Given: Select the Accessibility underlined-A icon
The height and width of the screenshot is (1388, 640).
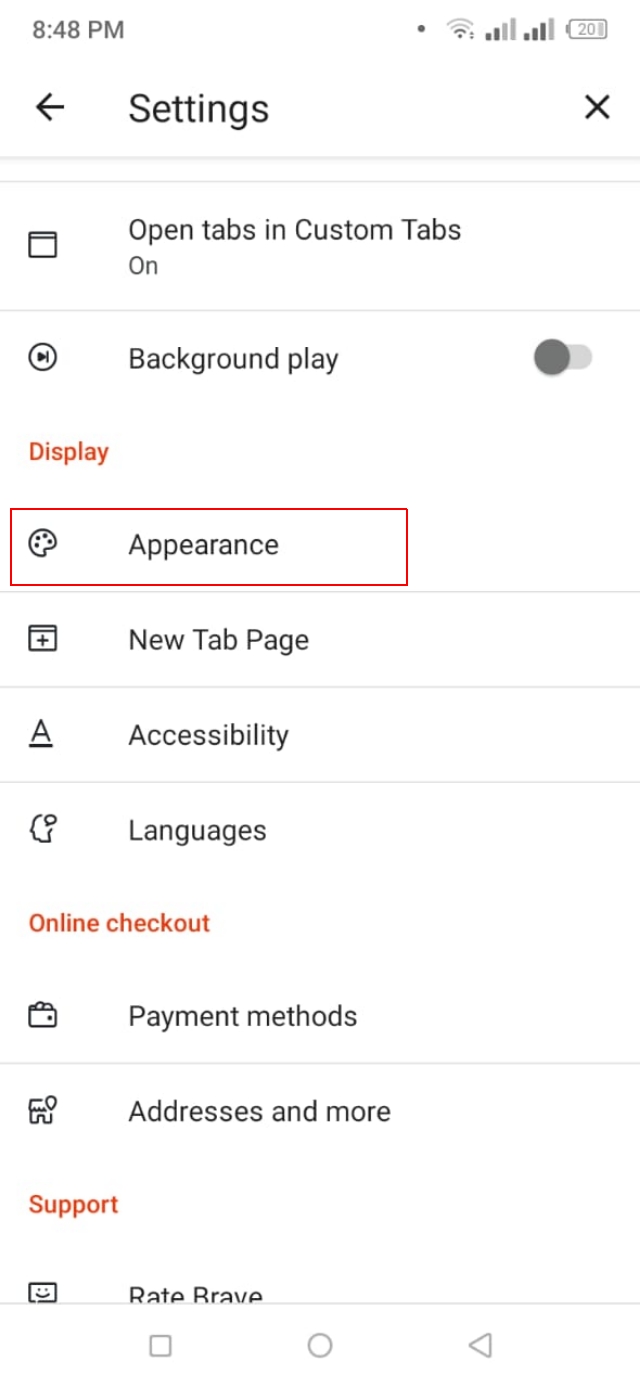Looking at the screenshot, I should click(x=42, y=734).
